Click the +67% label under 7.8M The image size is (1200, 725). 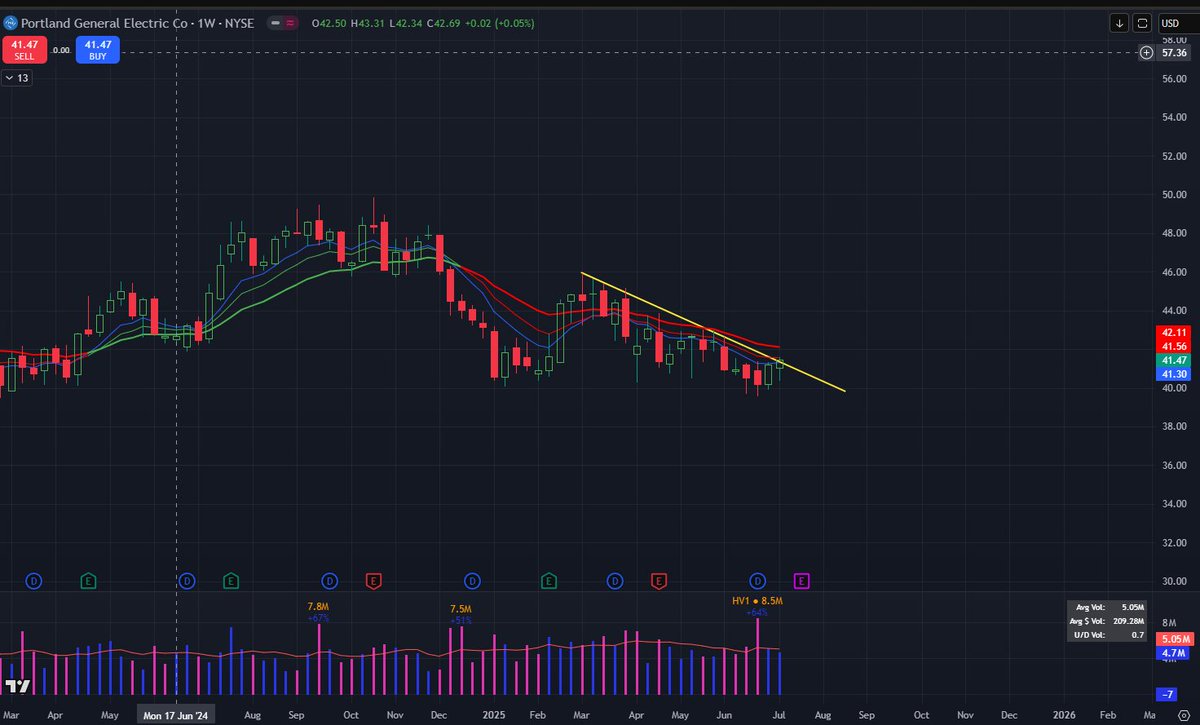[319, 618]
